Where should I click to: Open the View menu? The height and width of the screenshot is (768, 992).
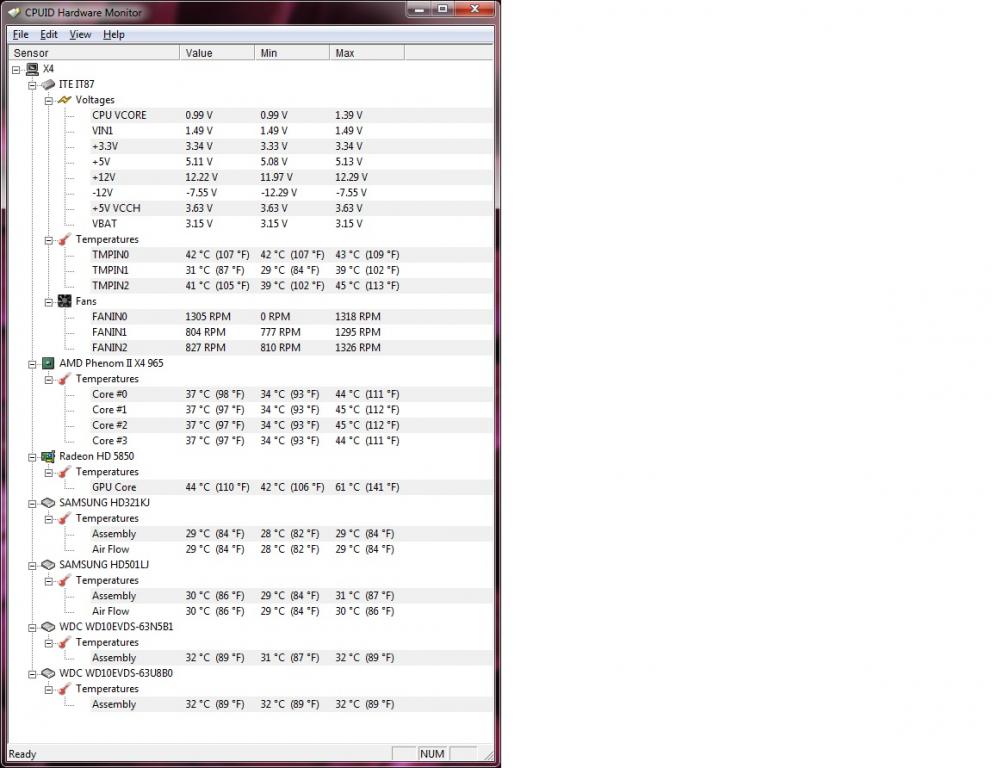(80, 35)
